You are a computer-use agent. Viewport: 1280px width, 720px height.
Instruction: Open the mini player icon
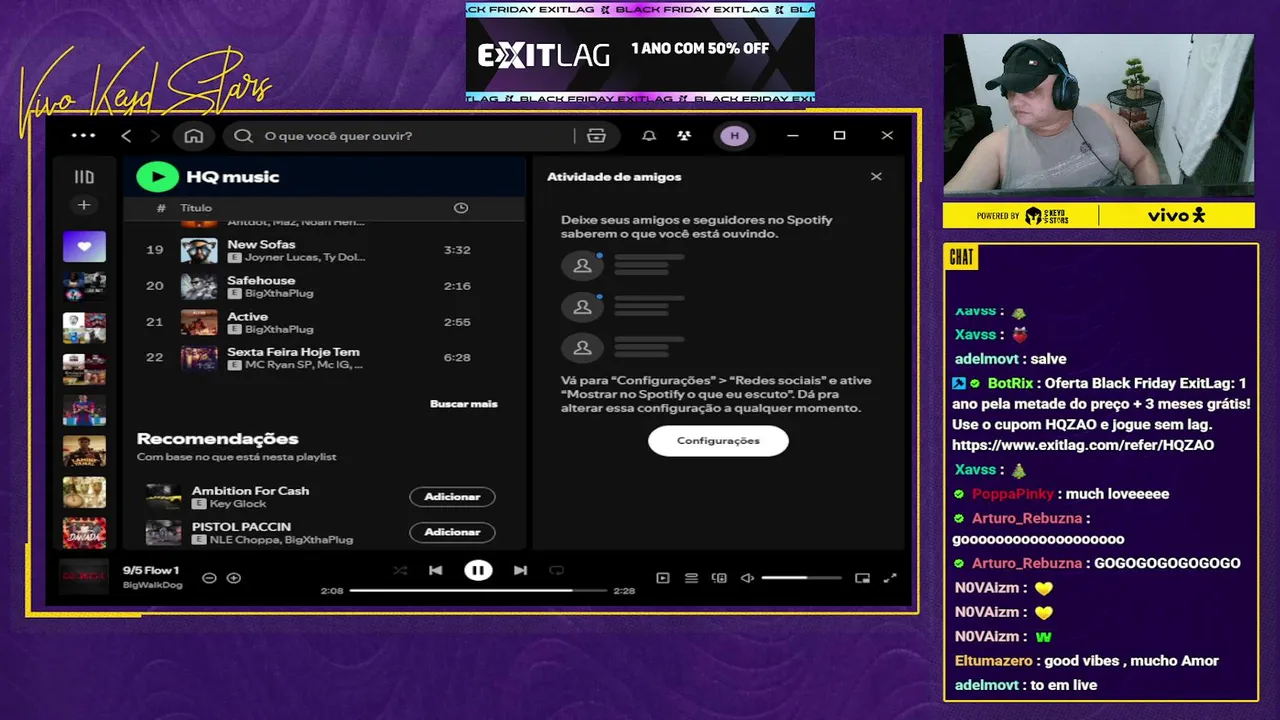[862, 578]
